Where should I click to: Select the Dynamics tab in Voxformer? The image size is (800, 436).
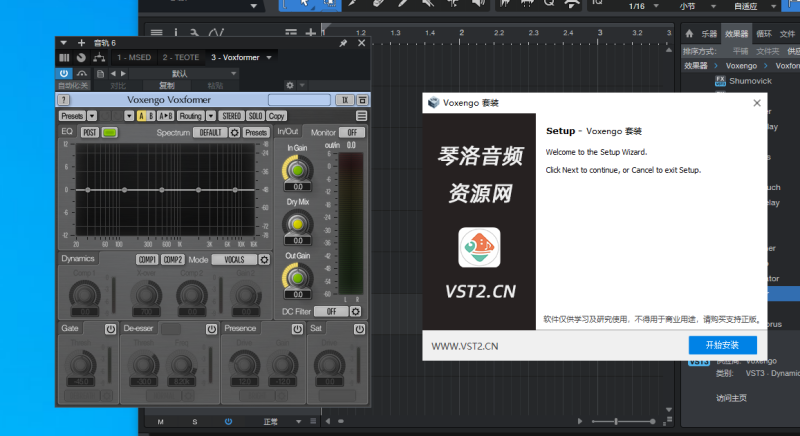78,259
